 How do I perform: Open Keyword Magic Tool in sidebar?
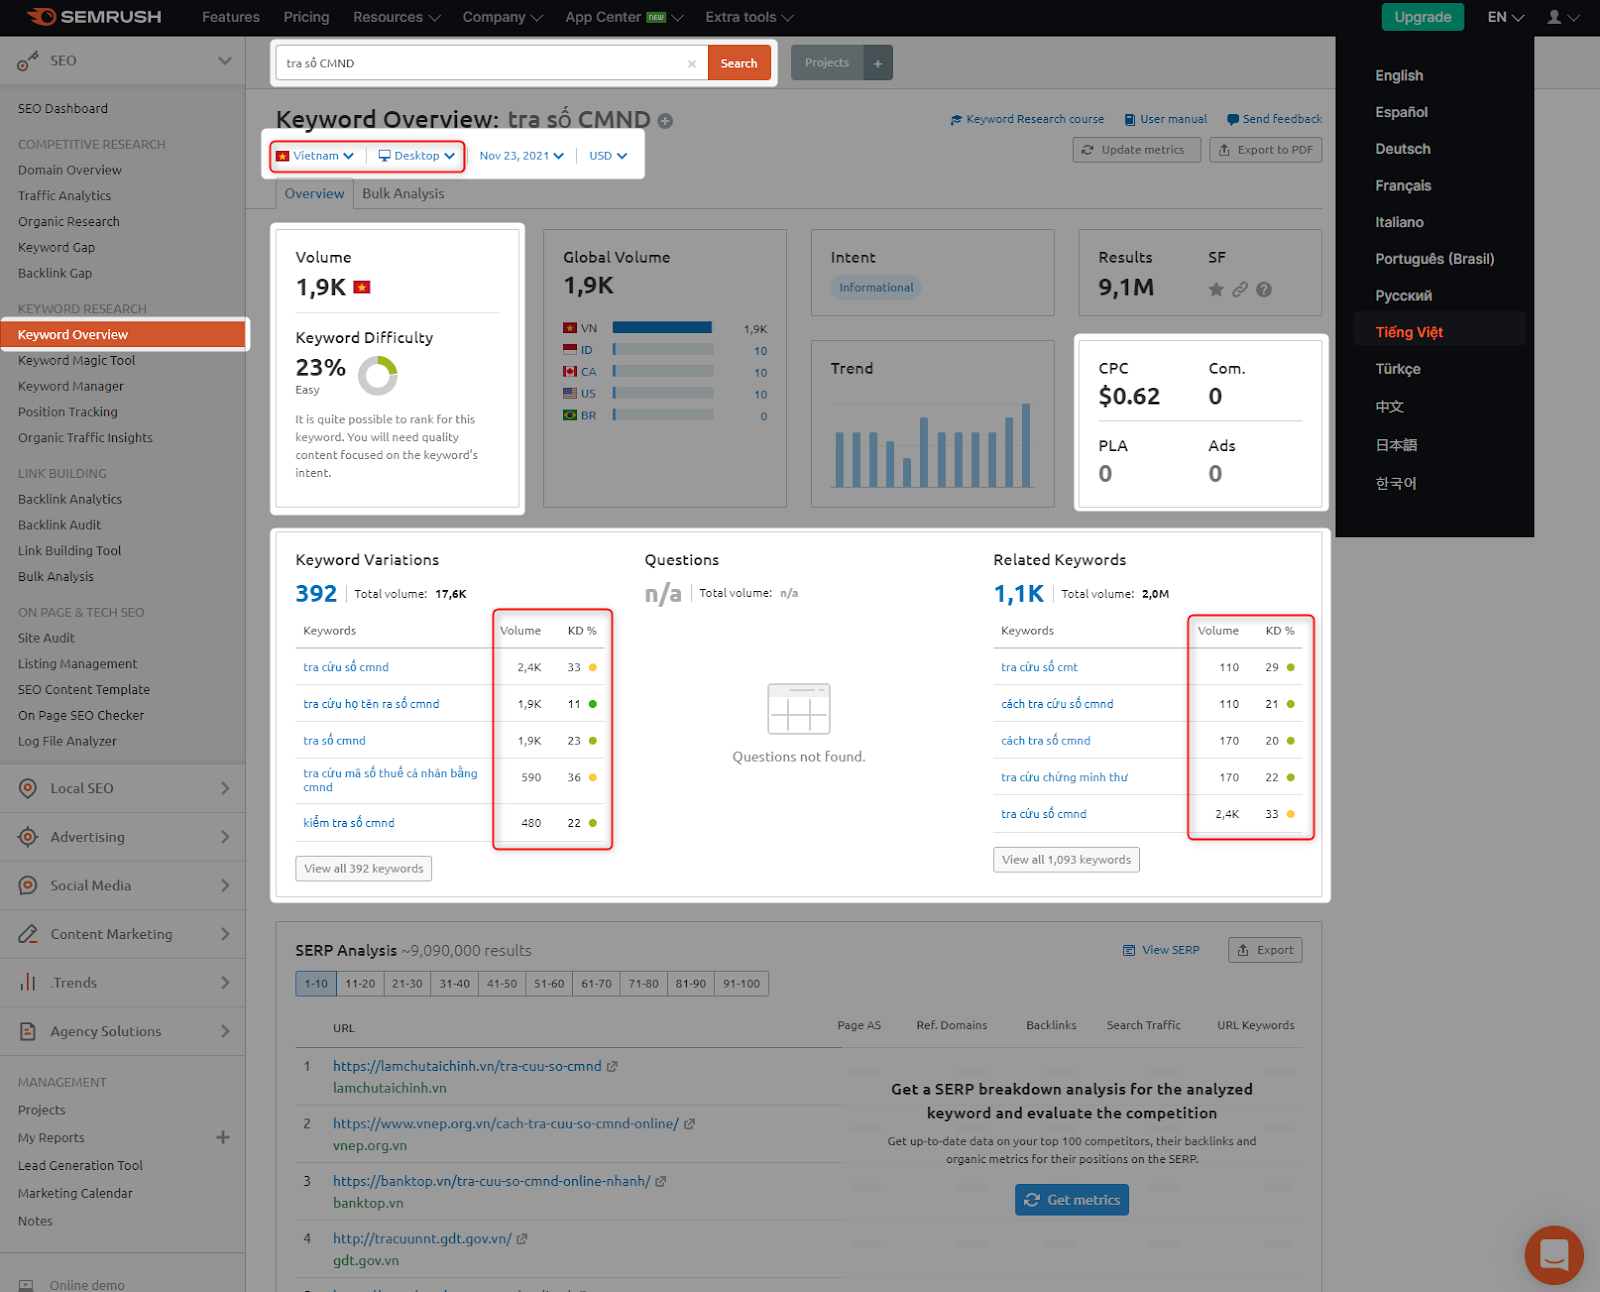pyautogui.click(x=76, y=360)
